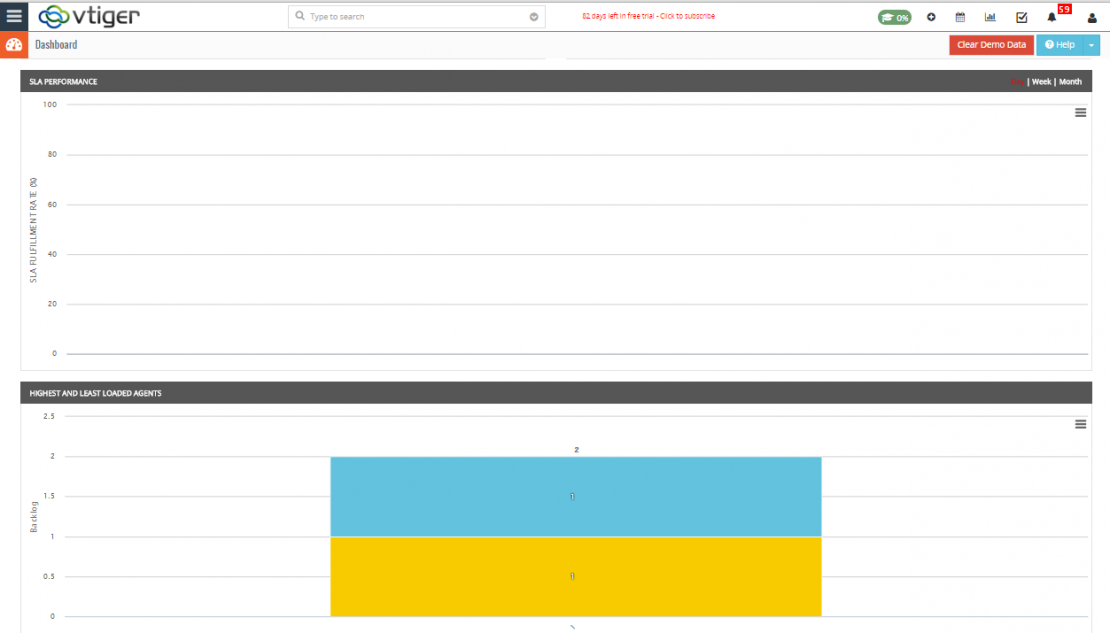The width and height of the screenshot is (1110, 633).
Task: Open the tasks checklist icon
Action: 1021,16
